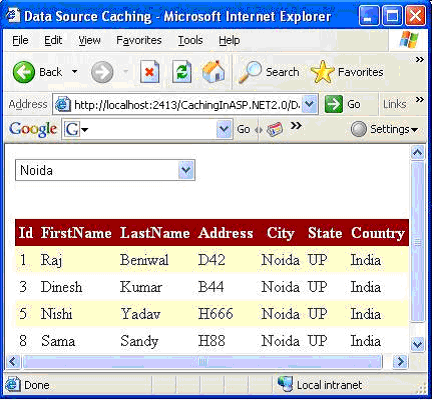Select the cell Nishi

click(56, 314)
